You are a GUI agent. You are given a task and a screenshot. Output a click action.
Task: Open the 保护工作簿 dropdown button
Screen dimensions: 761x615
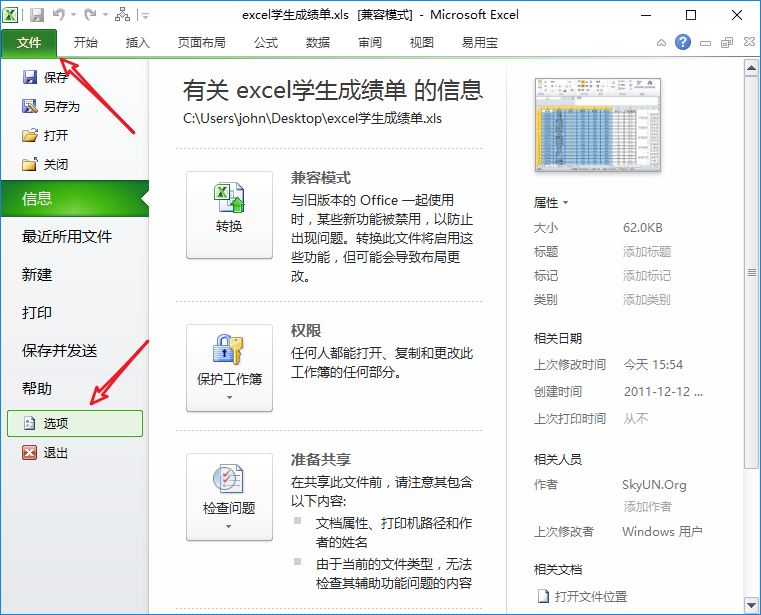point(230,368)
